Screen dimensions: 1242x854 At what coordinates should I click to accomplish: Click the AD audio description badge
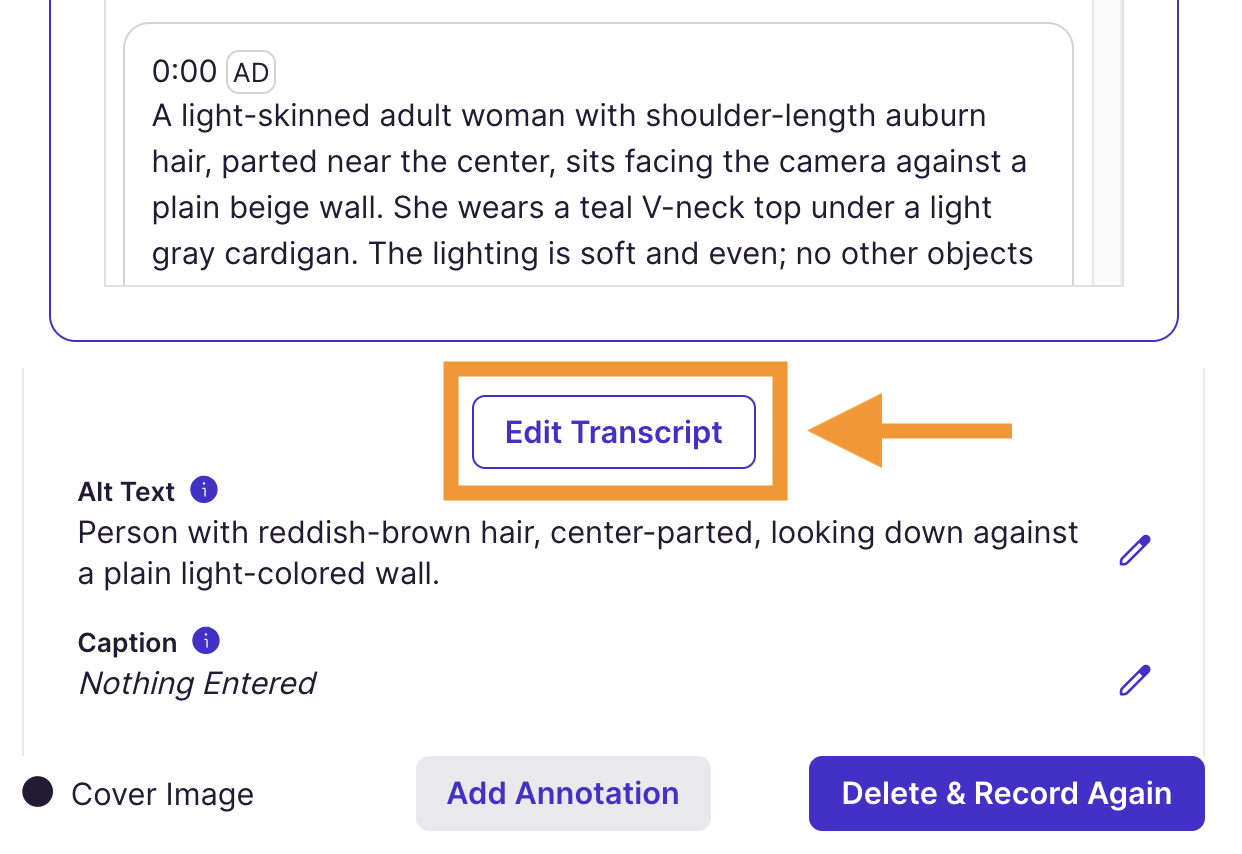point(250,71)
